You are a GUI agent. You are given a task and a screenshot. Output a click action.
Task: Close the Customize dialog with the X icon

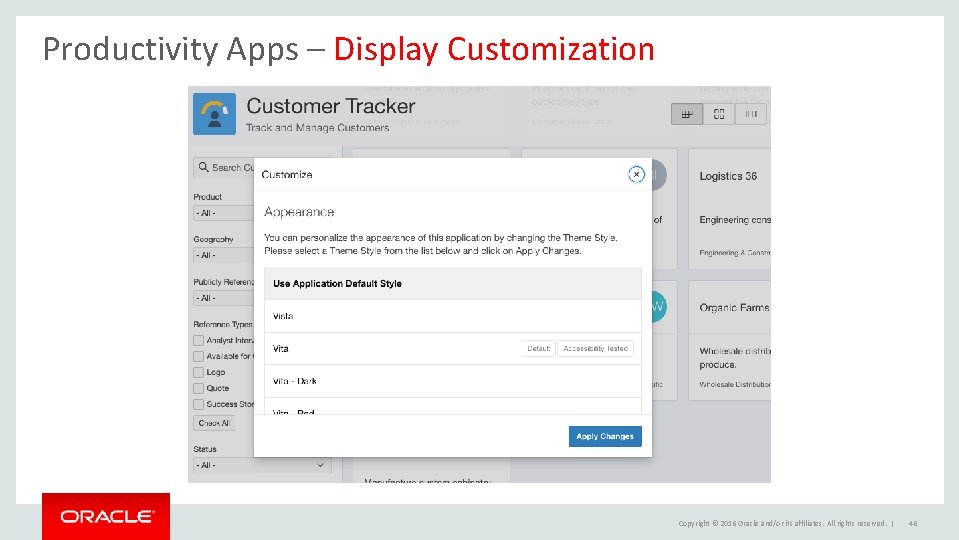tap(636, 174)
